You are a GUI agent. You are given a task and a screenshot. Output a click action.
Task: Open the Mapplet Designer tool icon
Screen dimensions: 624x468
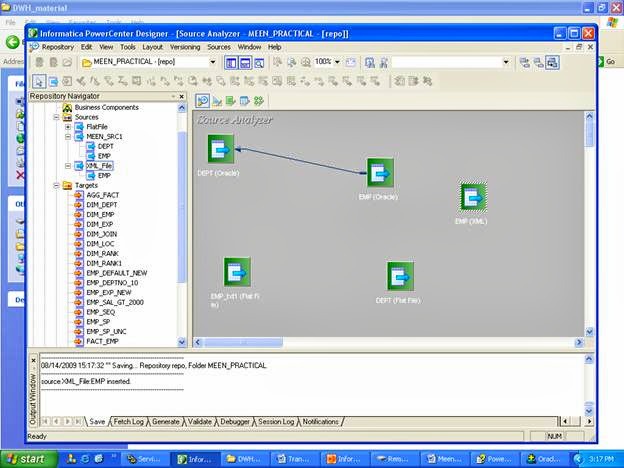[245, 101]
